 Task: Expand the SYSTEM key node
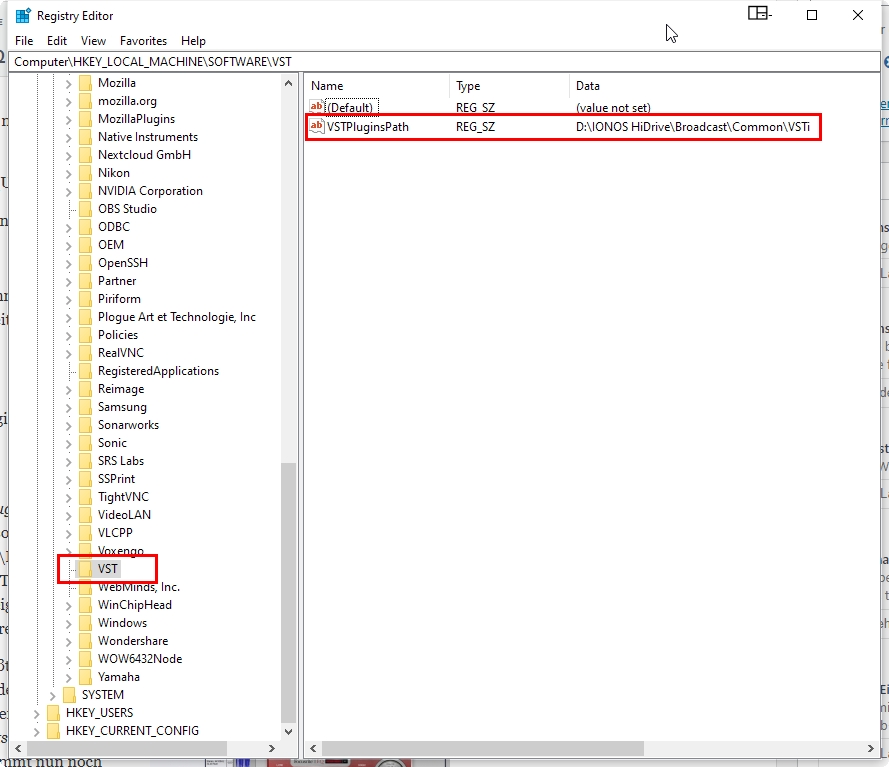[x=53, y=695]
